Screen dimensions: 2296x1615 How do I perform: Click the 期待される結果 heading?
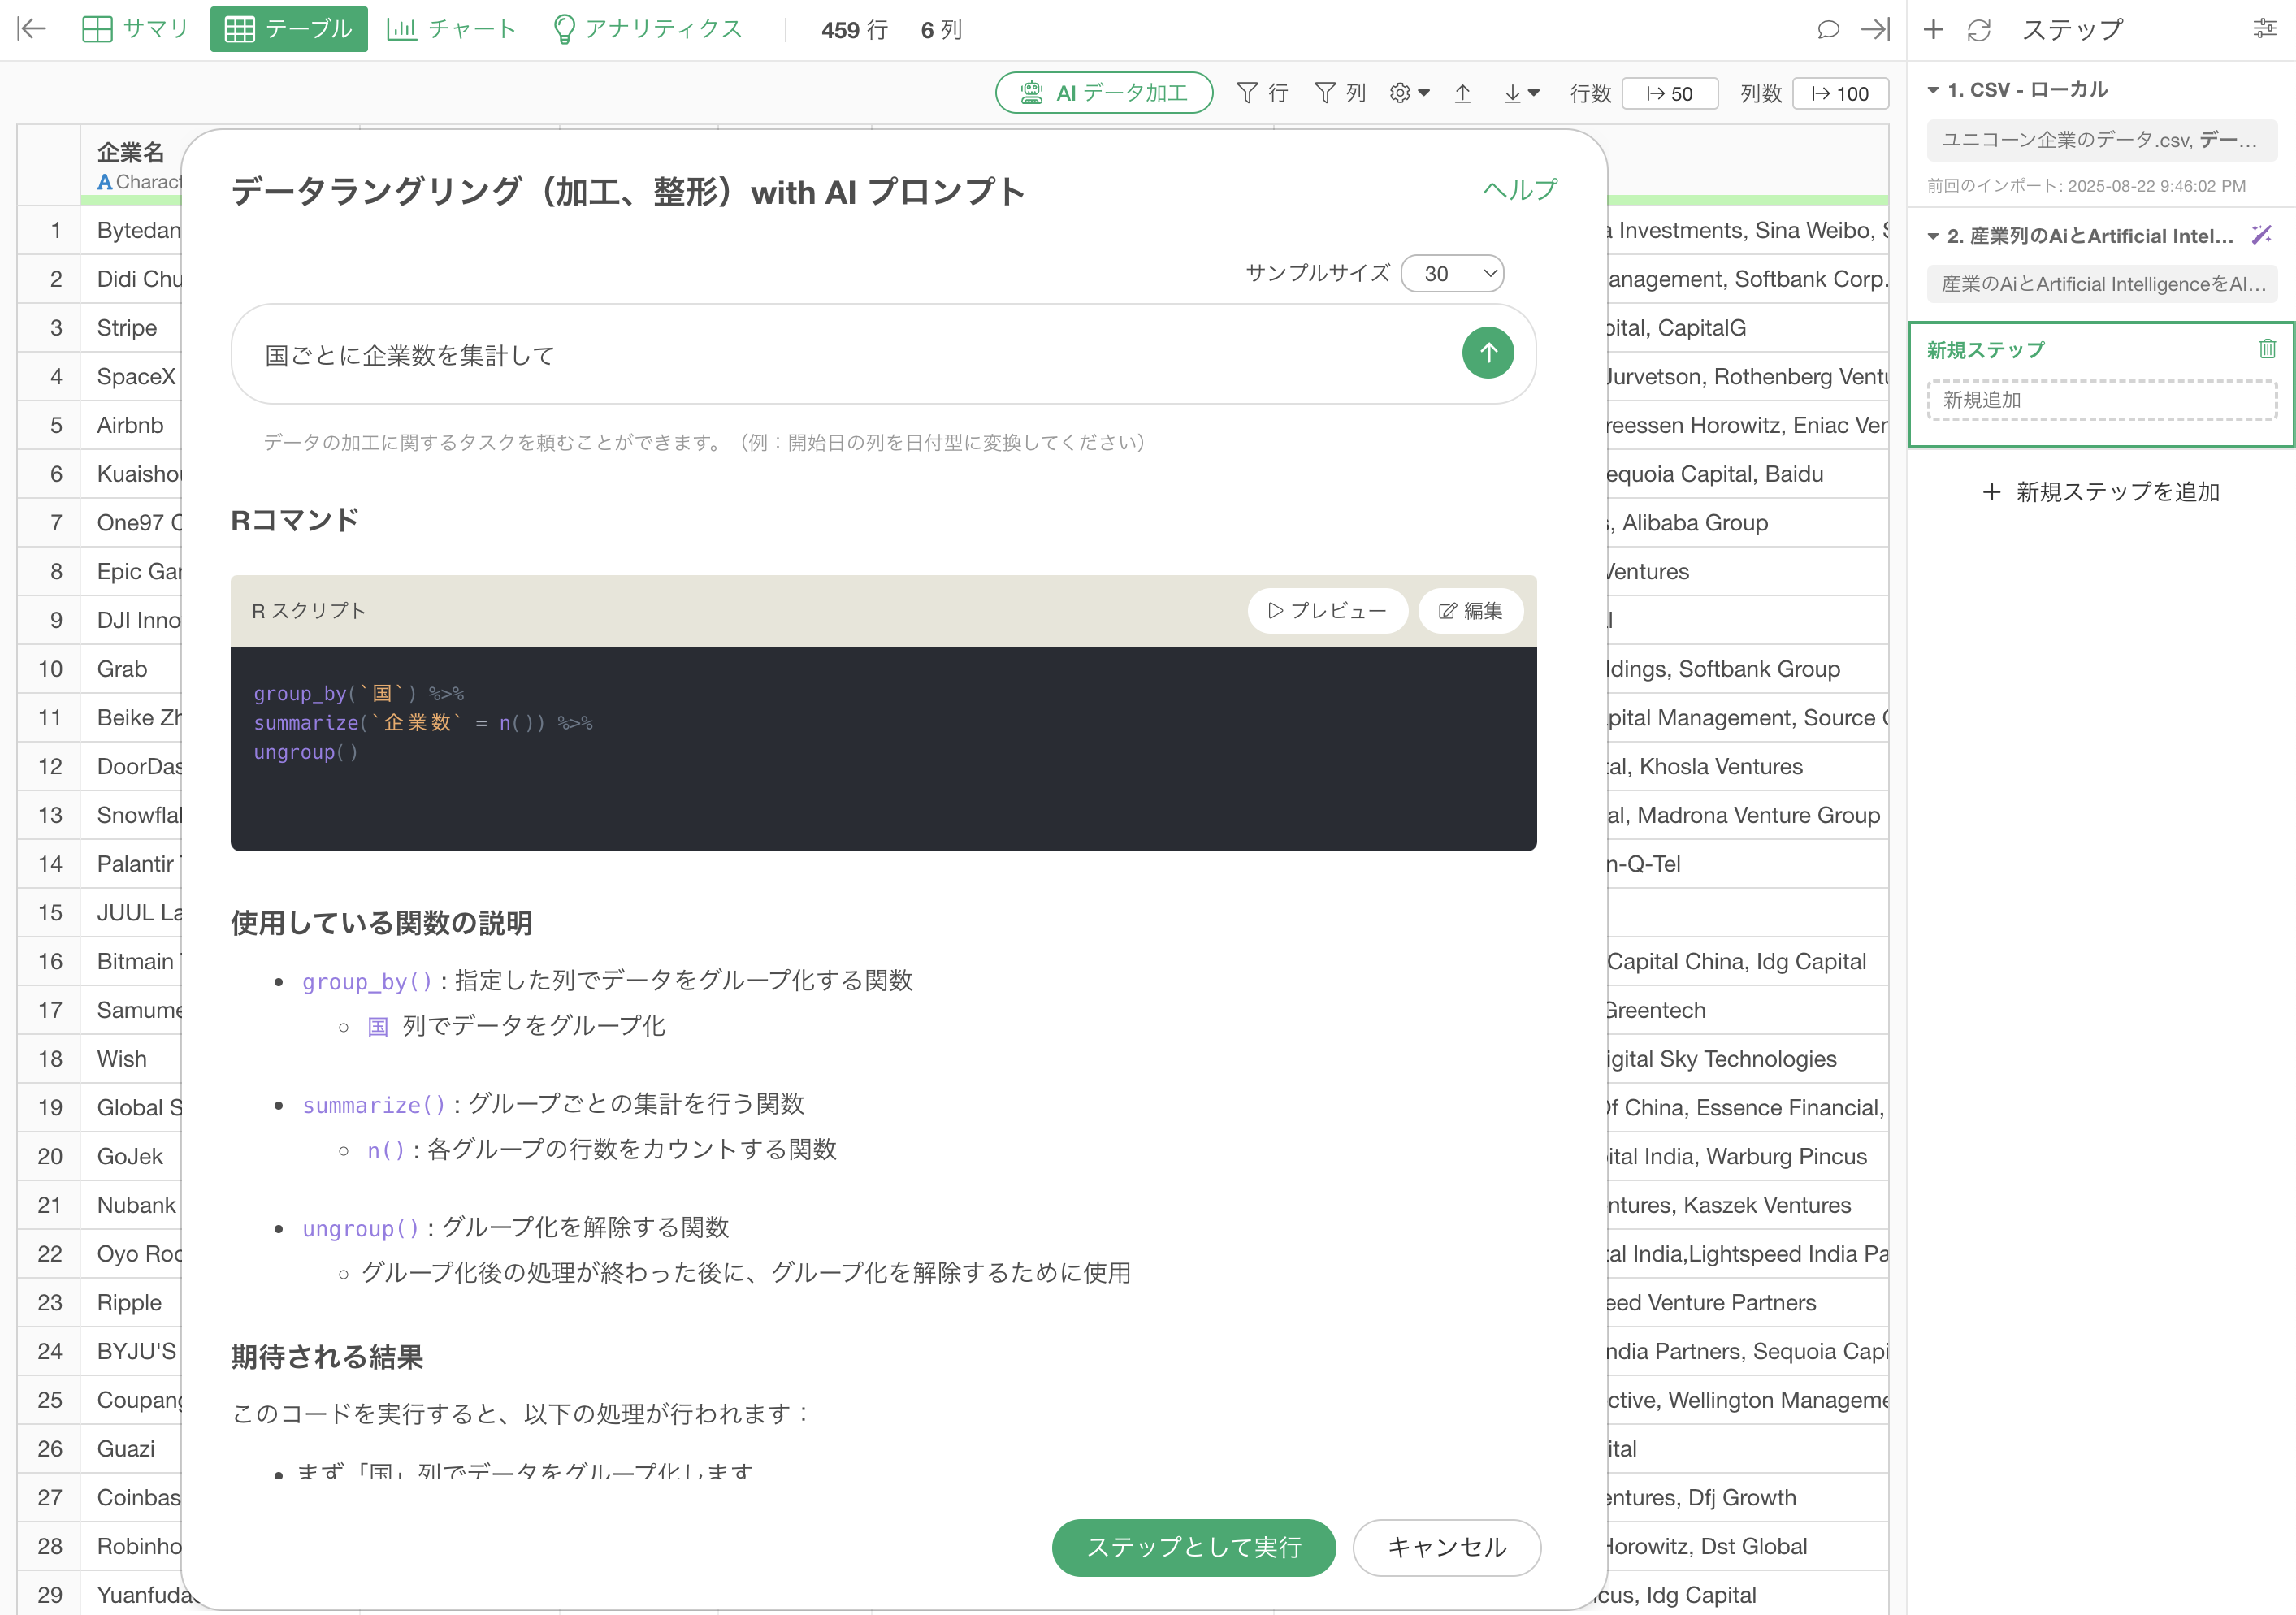pyautogui.click(x=327, y=1357)
